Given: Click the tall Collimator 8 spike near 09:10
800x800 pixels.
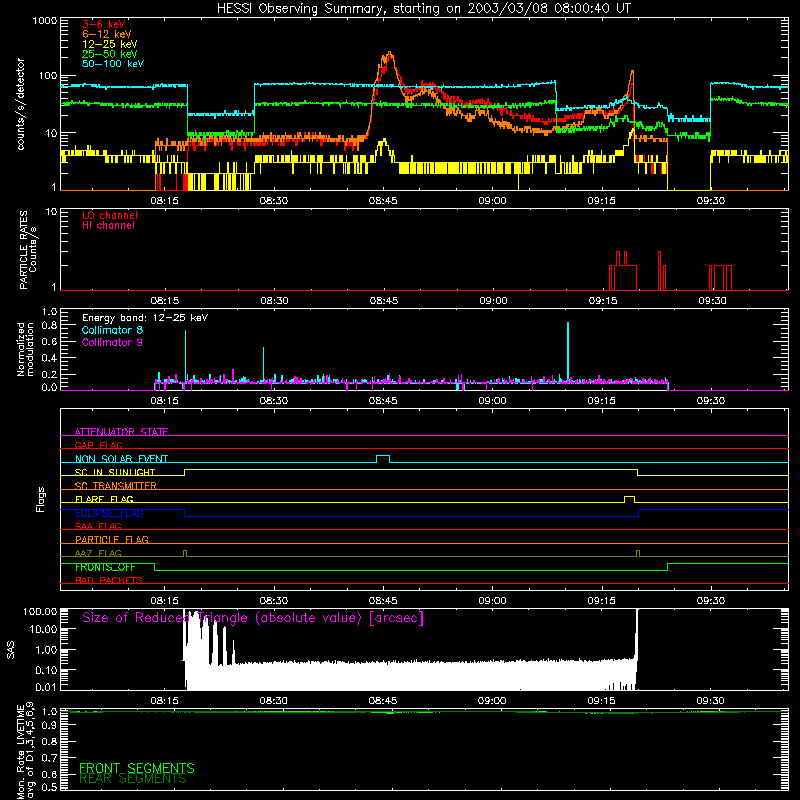Looking at the screenshot, I should pyautogui.click(x=568, y=351).
